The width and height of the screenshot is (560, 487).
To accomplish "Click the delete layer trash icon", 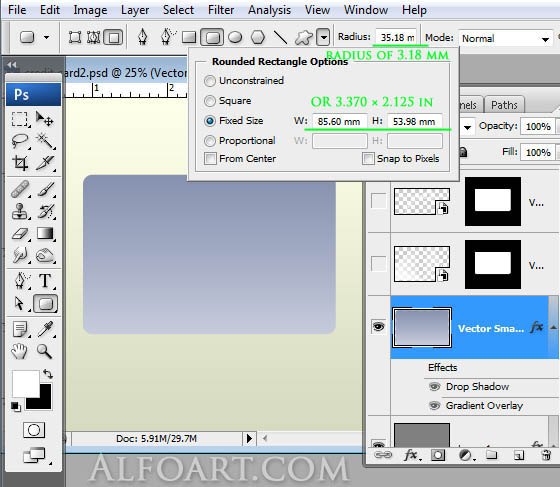I will click(x=546, y=455).
